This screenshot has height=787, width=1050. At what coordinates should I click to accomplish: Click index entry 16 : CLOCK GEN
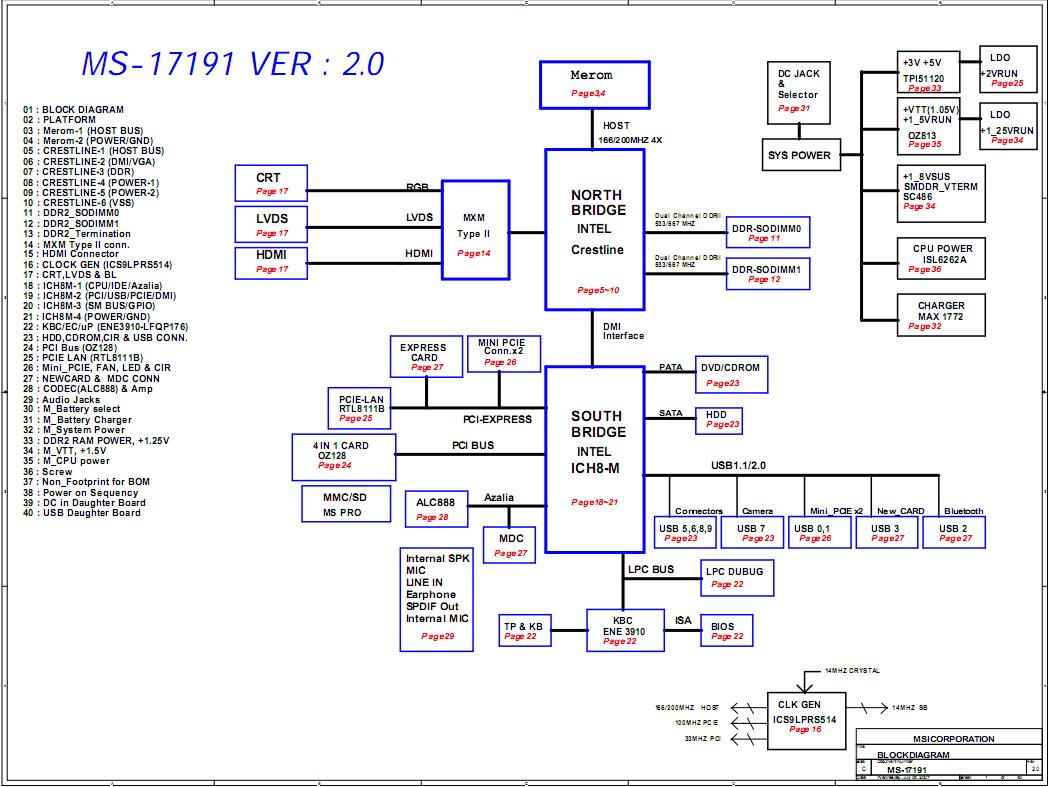98,265
